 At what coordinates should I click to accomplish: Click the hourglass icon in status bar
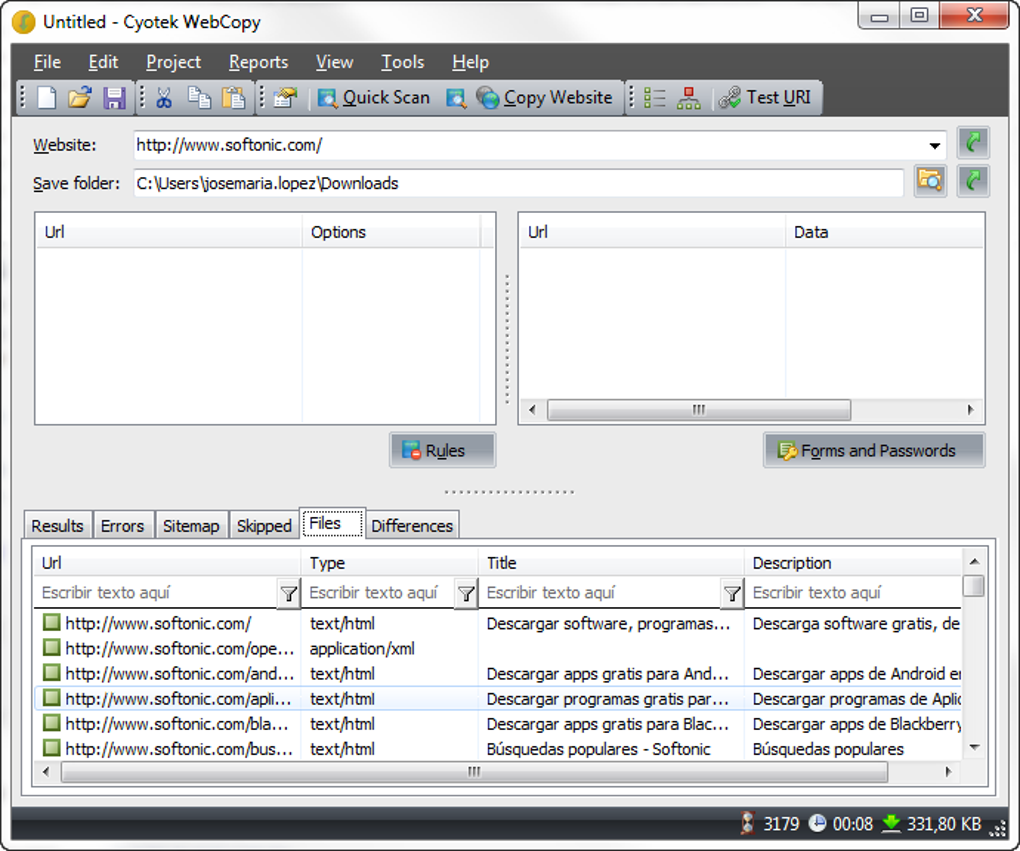pos(747,822)
